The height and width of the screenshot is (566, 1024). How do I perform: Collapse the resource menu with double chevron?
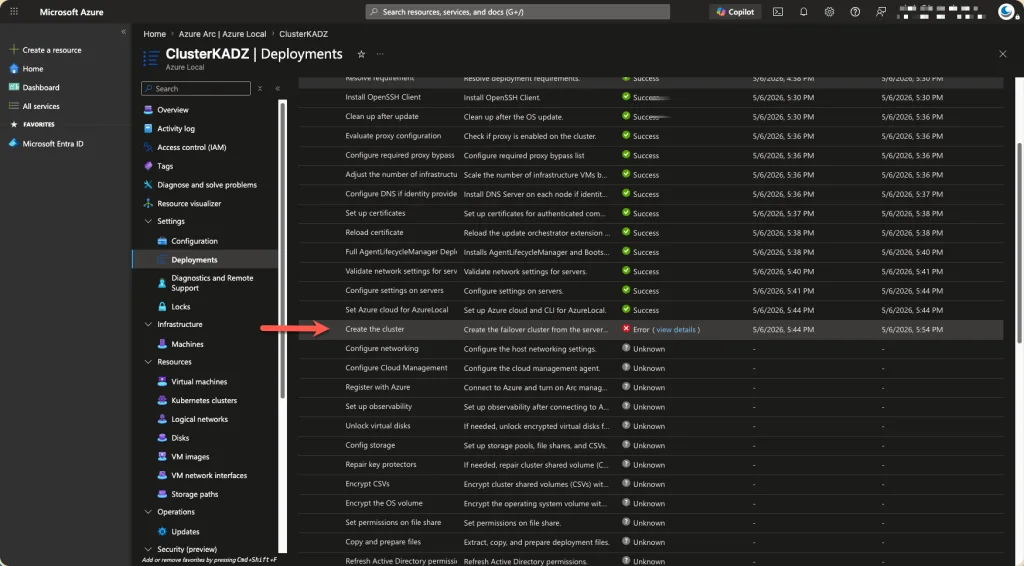[278, 88]
